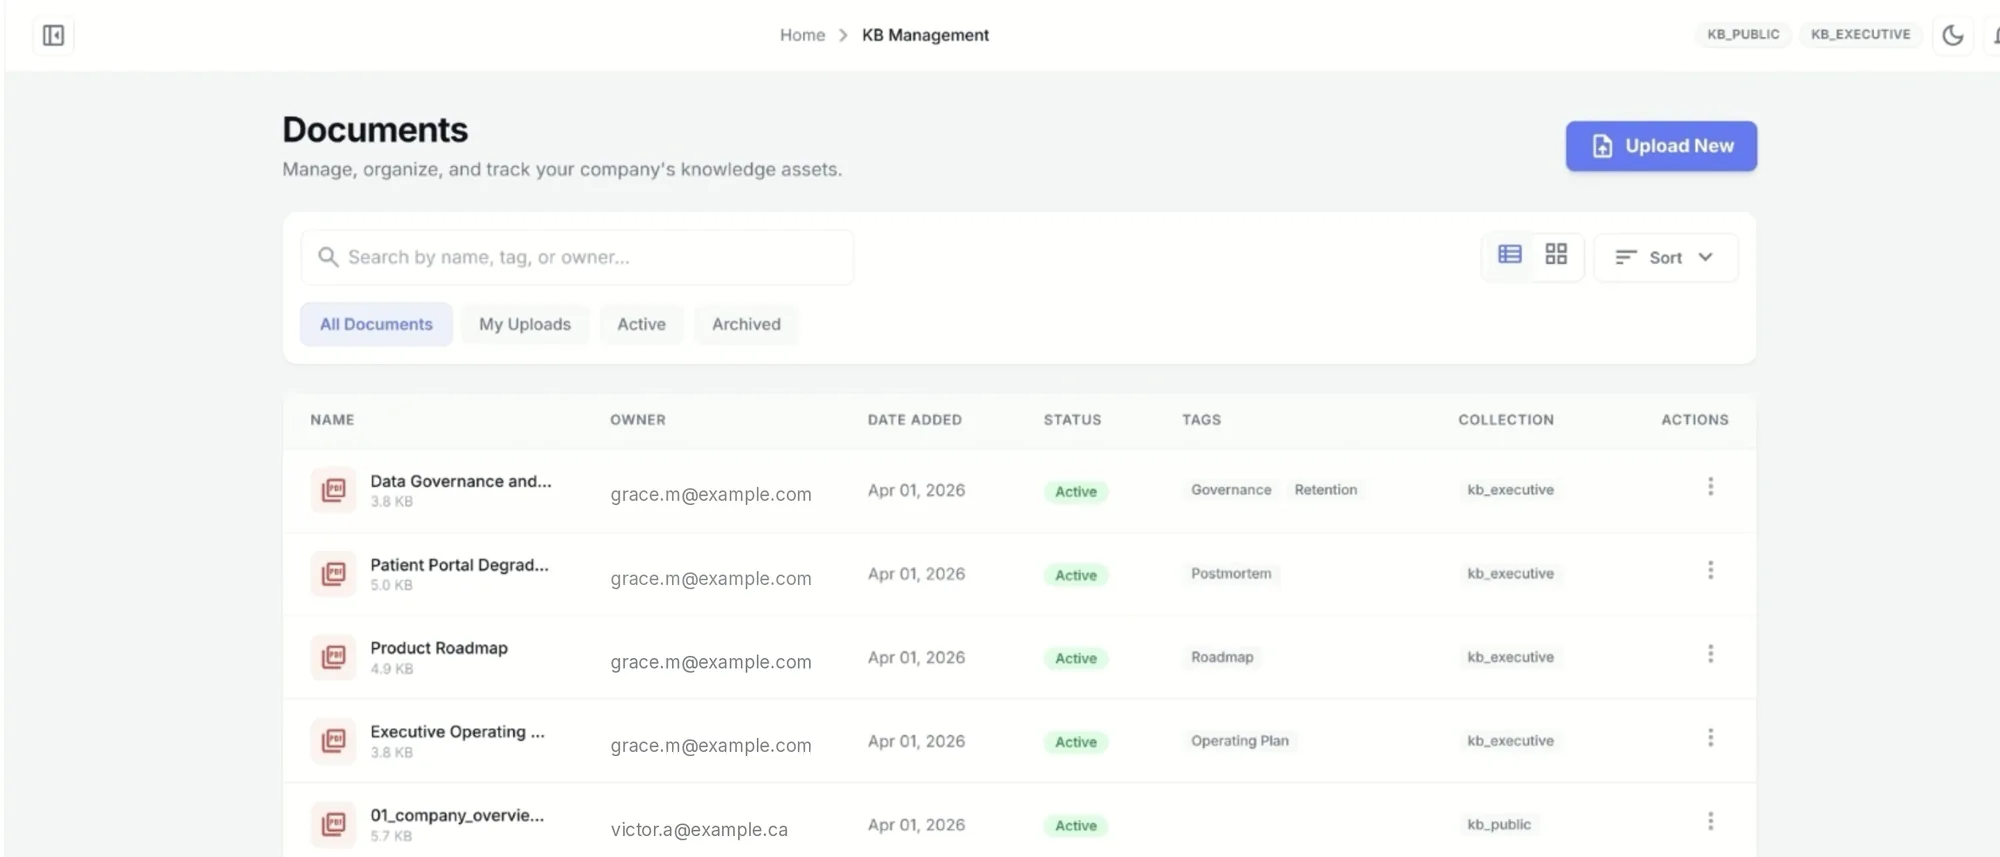Click the magnifier search icon
This screenshot has width=2000, height=857.
point(328,257)
